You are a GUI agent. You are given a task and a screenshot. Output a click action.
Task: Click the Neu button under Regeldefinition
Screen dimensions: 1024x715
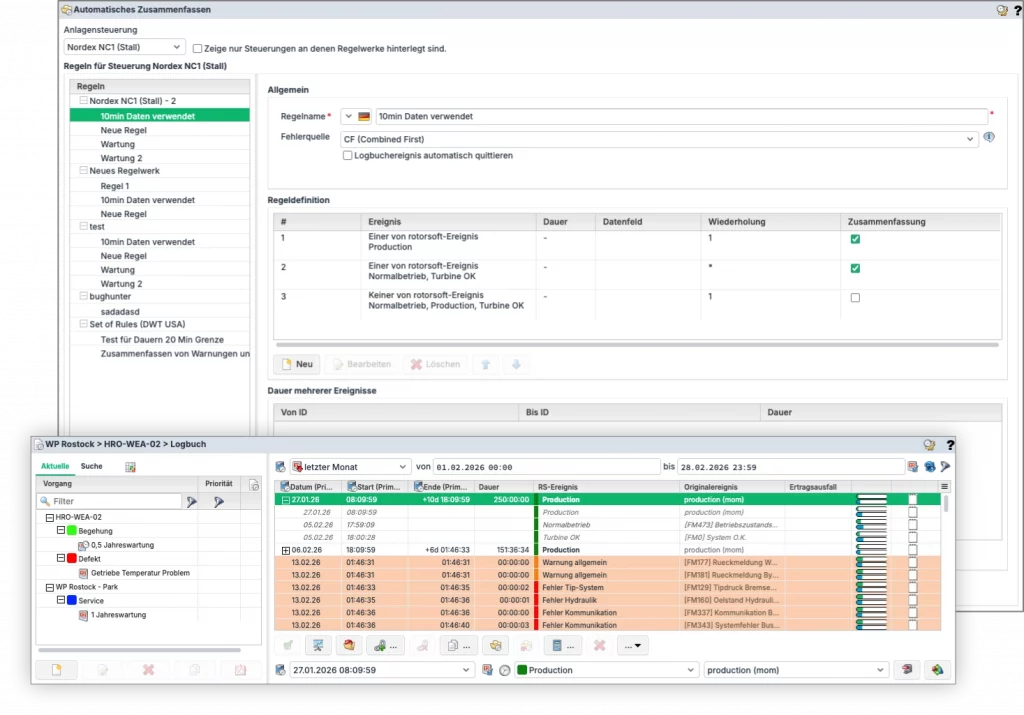click(x=296, y=364)
